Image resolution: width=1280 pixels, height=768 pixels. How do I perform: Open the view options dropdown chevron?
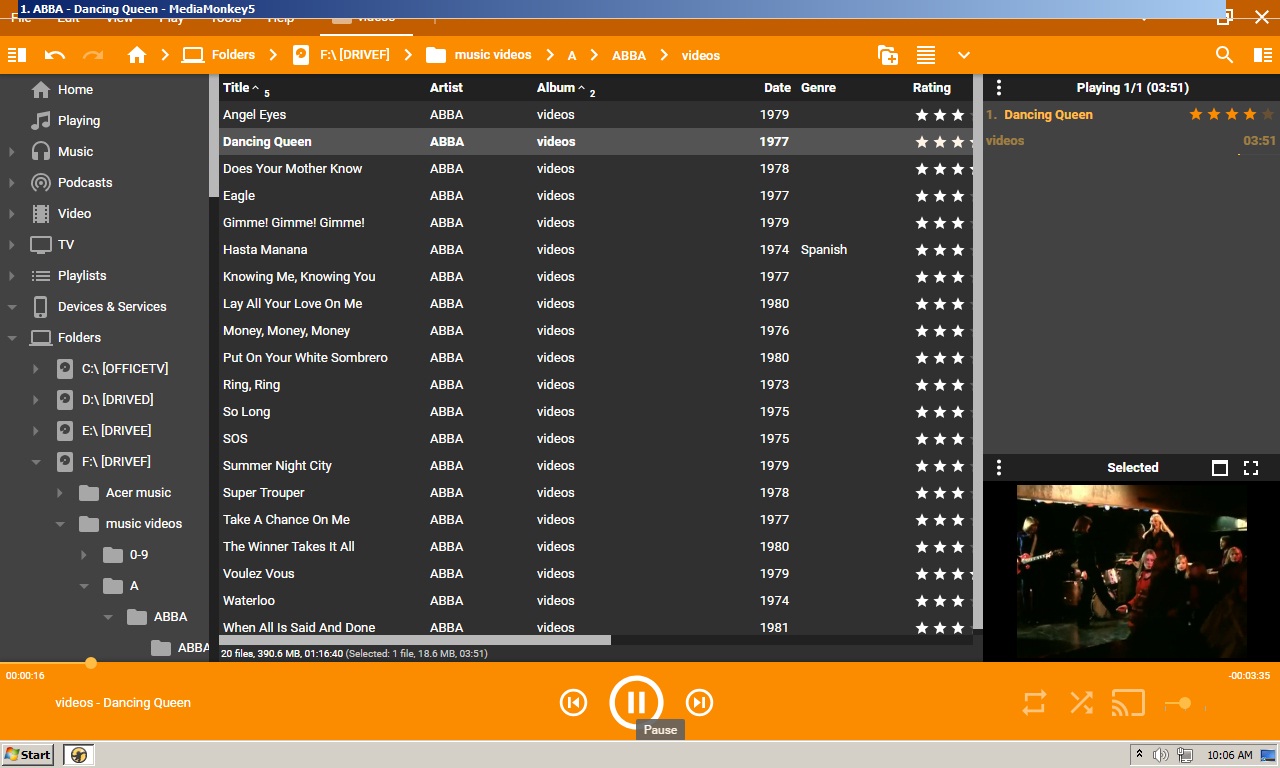point(964,55)
